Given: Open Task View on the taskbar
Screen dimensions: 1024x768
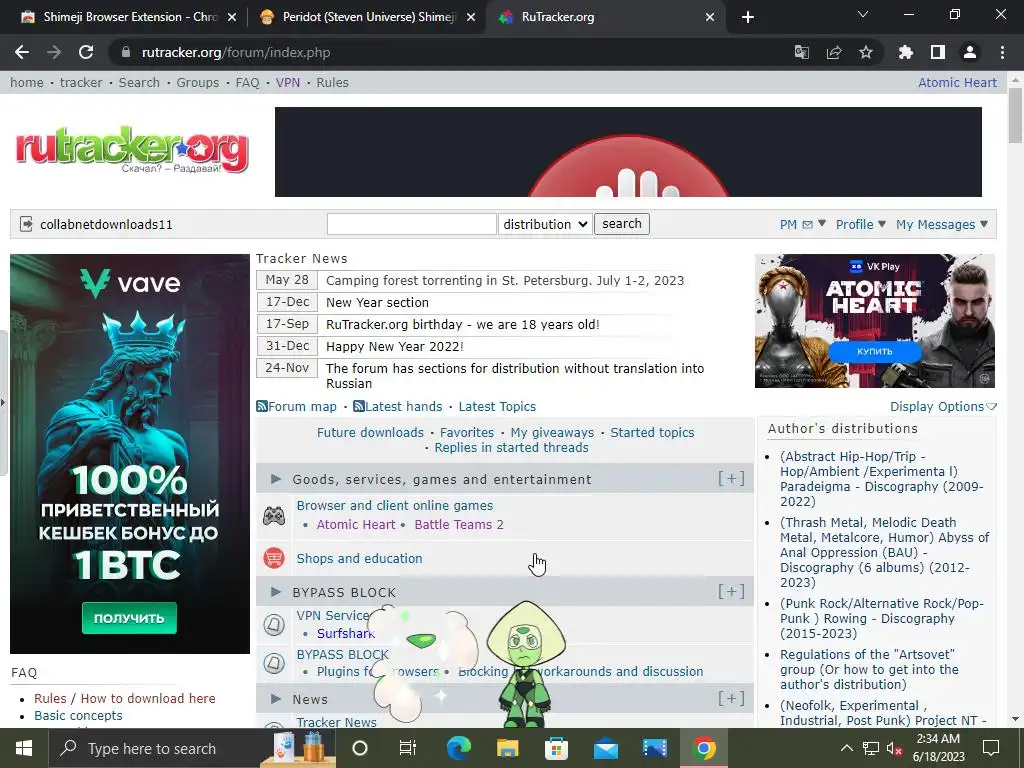Looking at the screenshot, I should click(408, 748).
